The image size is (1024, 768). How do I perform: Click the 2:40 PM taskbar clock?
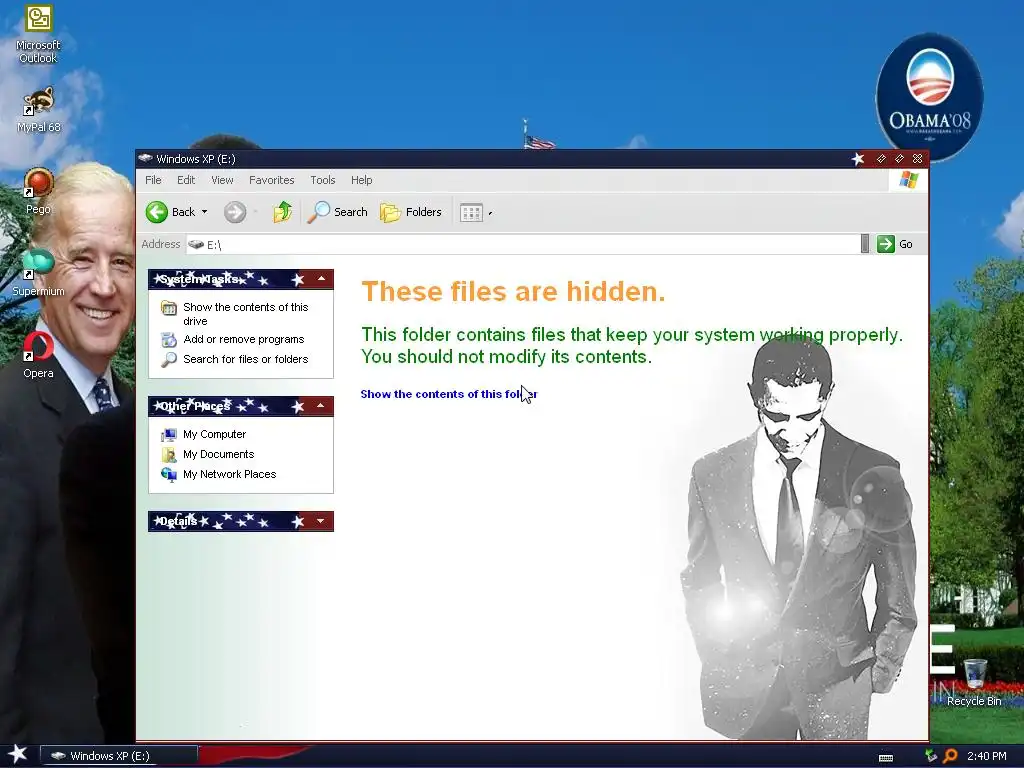click(x=986, y=756)
